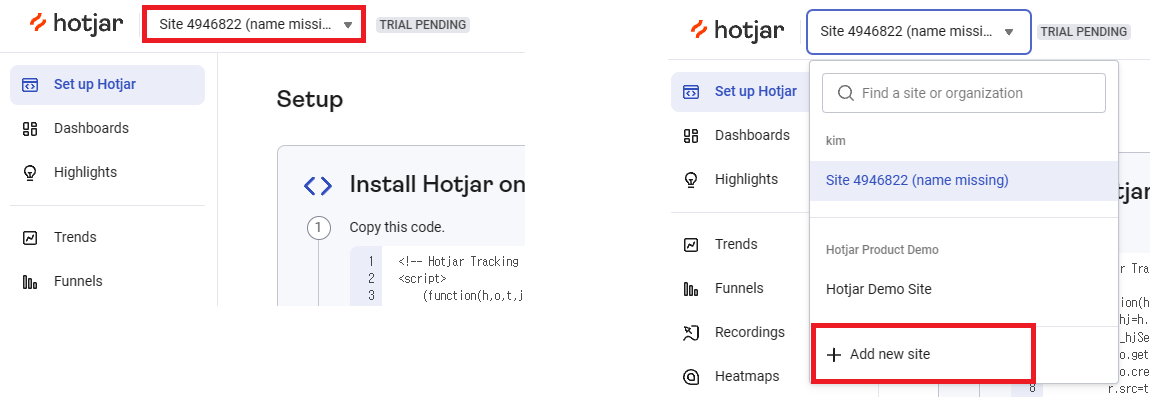This screenshot has width=1157, height=414.
Task: Click Trends chart icon in right screenshot
Action: click(691, 245)
